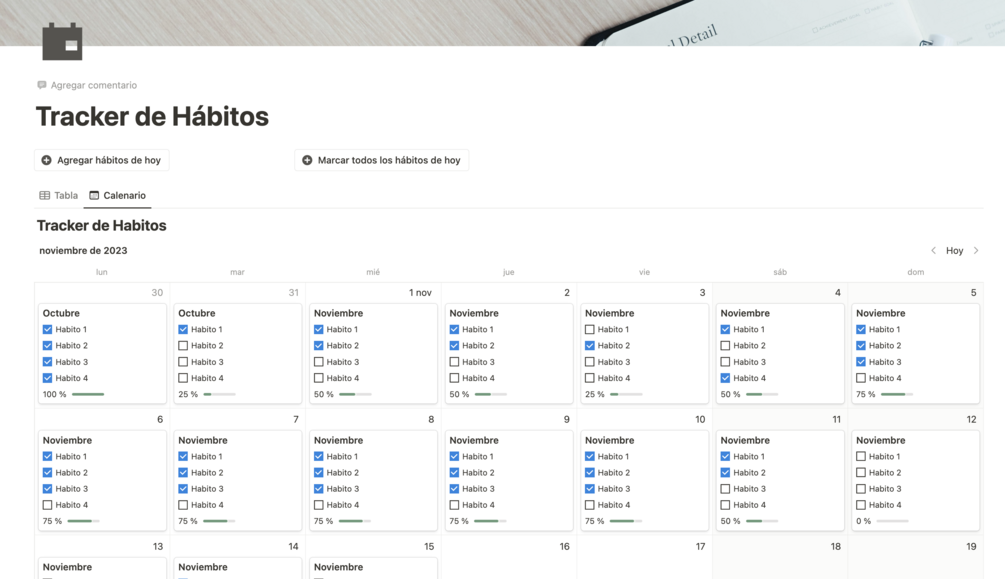Open the Noviembre card title on day 7
The width and height of the screenshot is (1005, 579).
203,440
